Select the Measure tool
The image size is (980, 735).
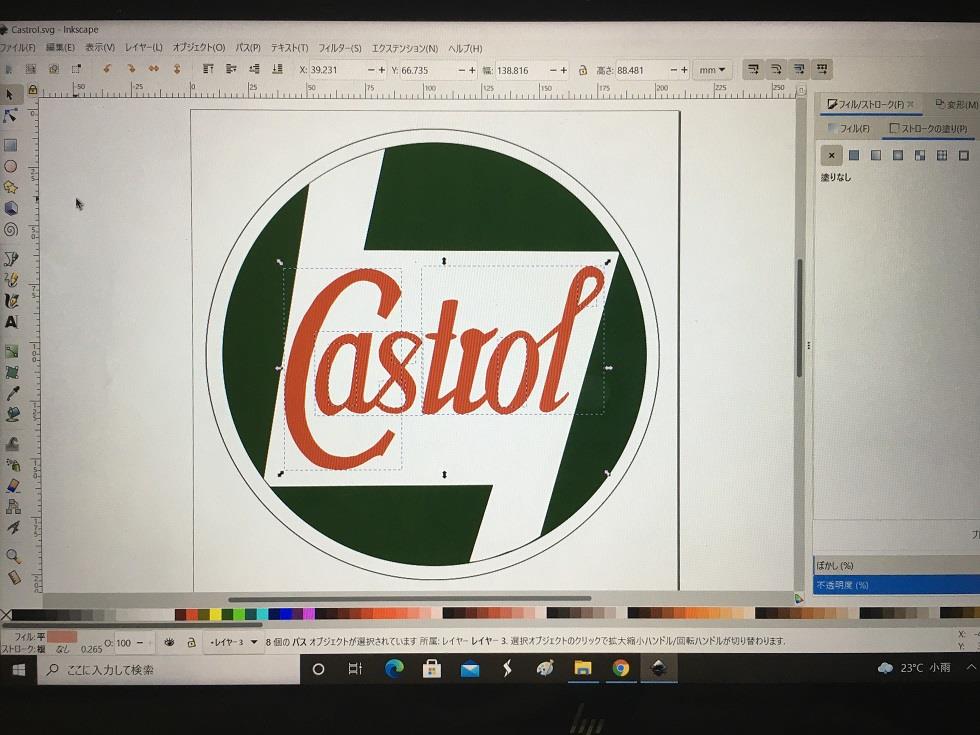(x=14, y=577)
